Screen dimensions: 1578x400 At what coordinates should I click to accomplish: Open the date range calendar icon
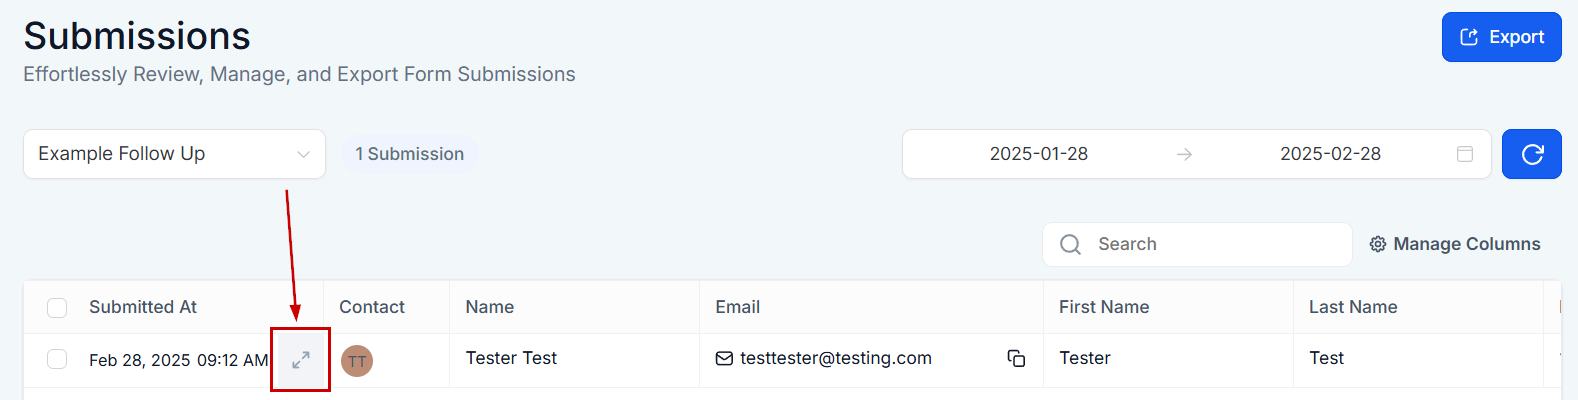click(1465, 154)
